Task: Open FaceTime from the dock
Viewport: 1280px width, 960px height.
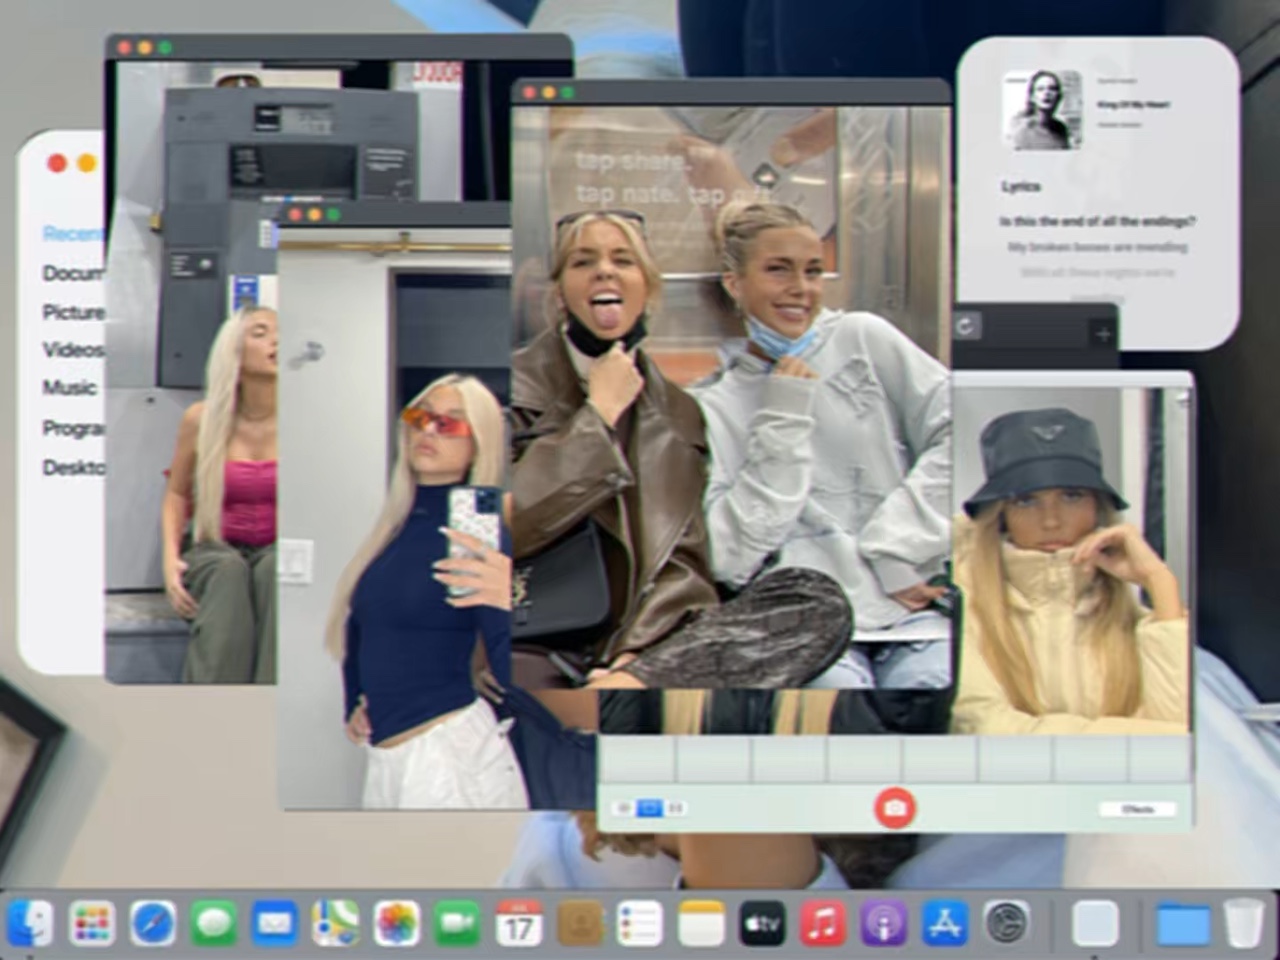Action: 457,923
